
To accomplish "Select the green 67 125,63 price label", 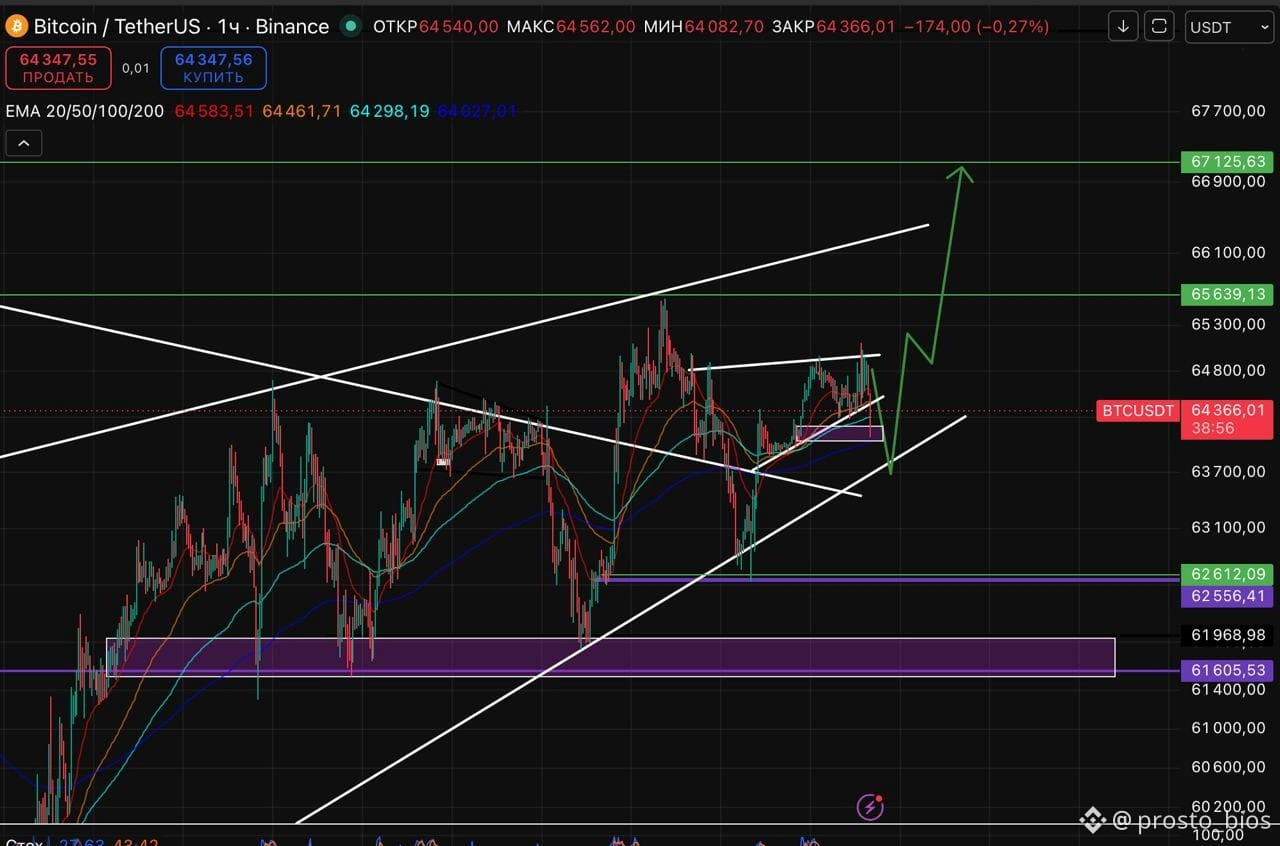I will click(x=1229, y=161).
